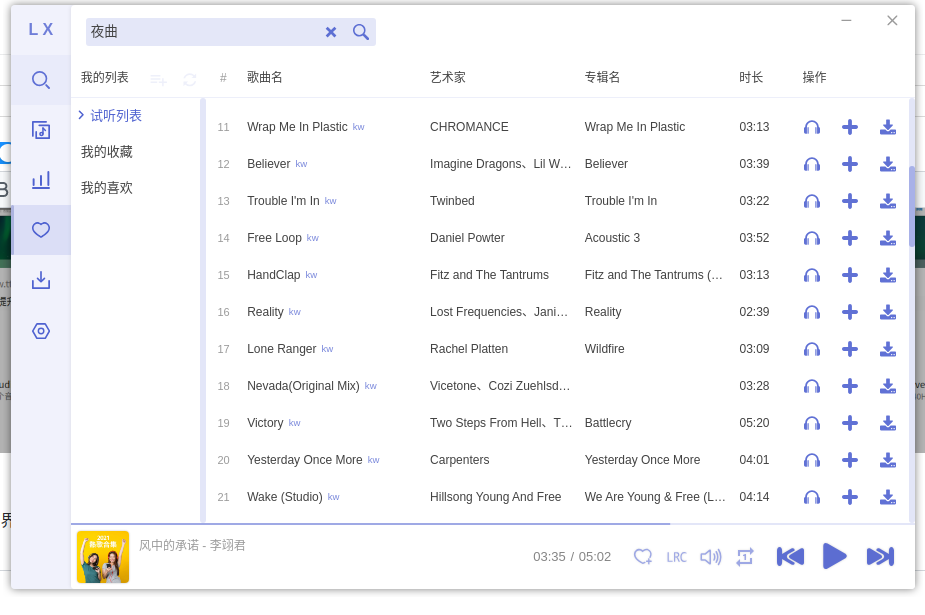Toggle single-track repeat mode
This screenshot has height=615, width=925.
[x=744, y=557]
